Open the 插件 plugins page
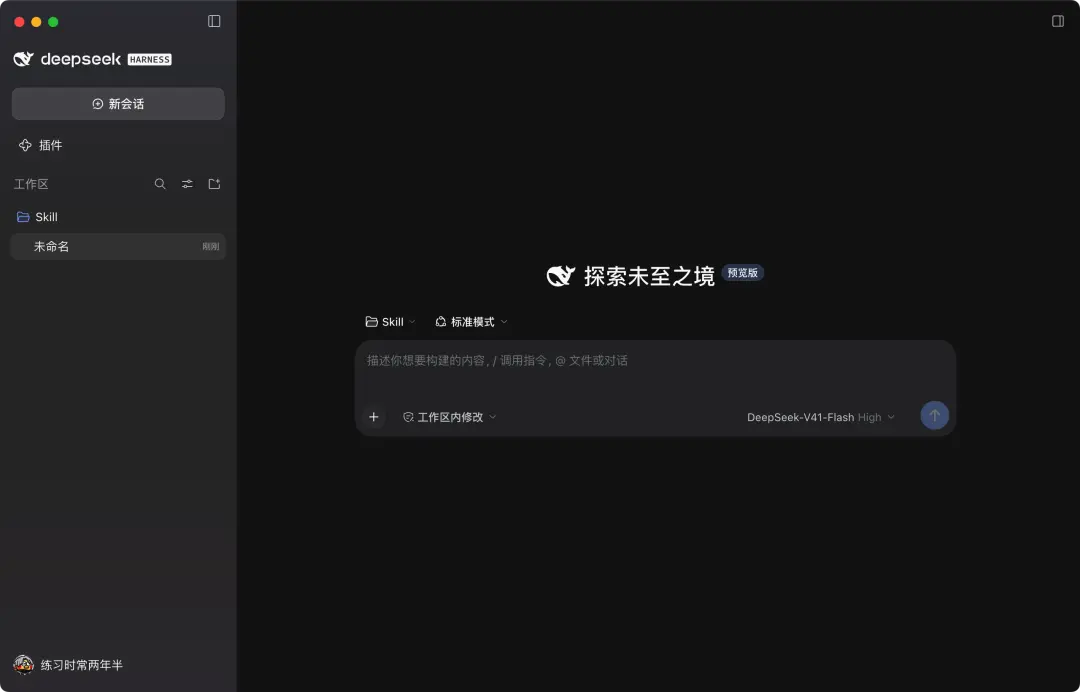The width and height of the screenshot is (1080, 692). [x=41, y=145]
